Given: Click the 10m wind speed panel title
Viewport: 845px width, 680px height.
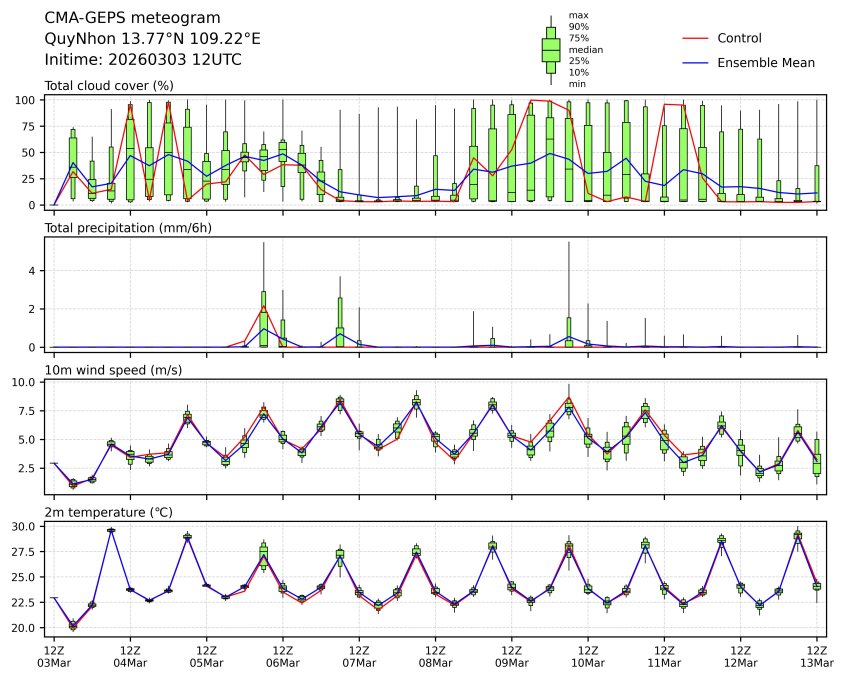Looking at the screenshot, I should point(108,371).
